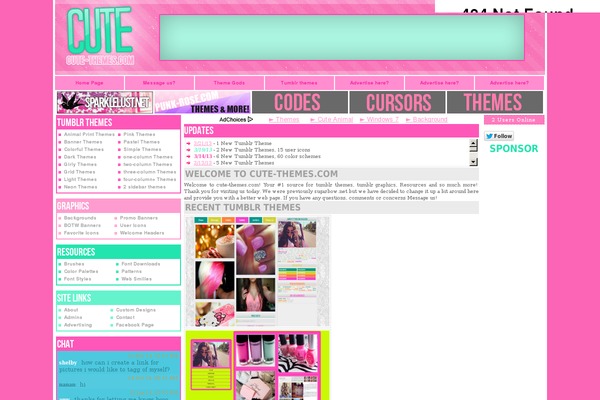This screenshot has width=600, height=400.
Task: Click the AdChoices triangle icon
Action: [x=250, y=119]
